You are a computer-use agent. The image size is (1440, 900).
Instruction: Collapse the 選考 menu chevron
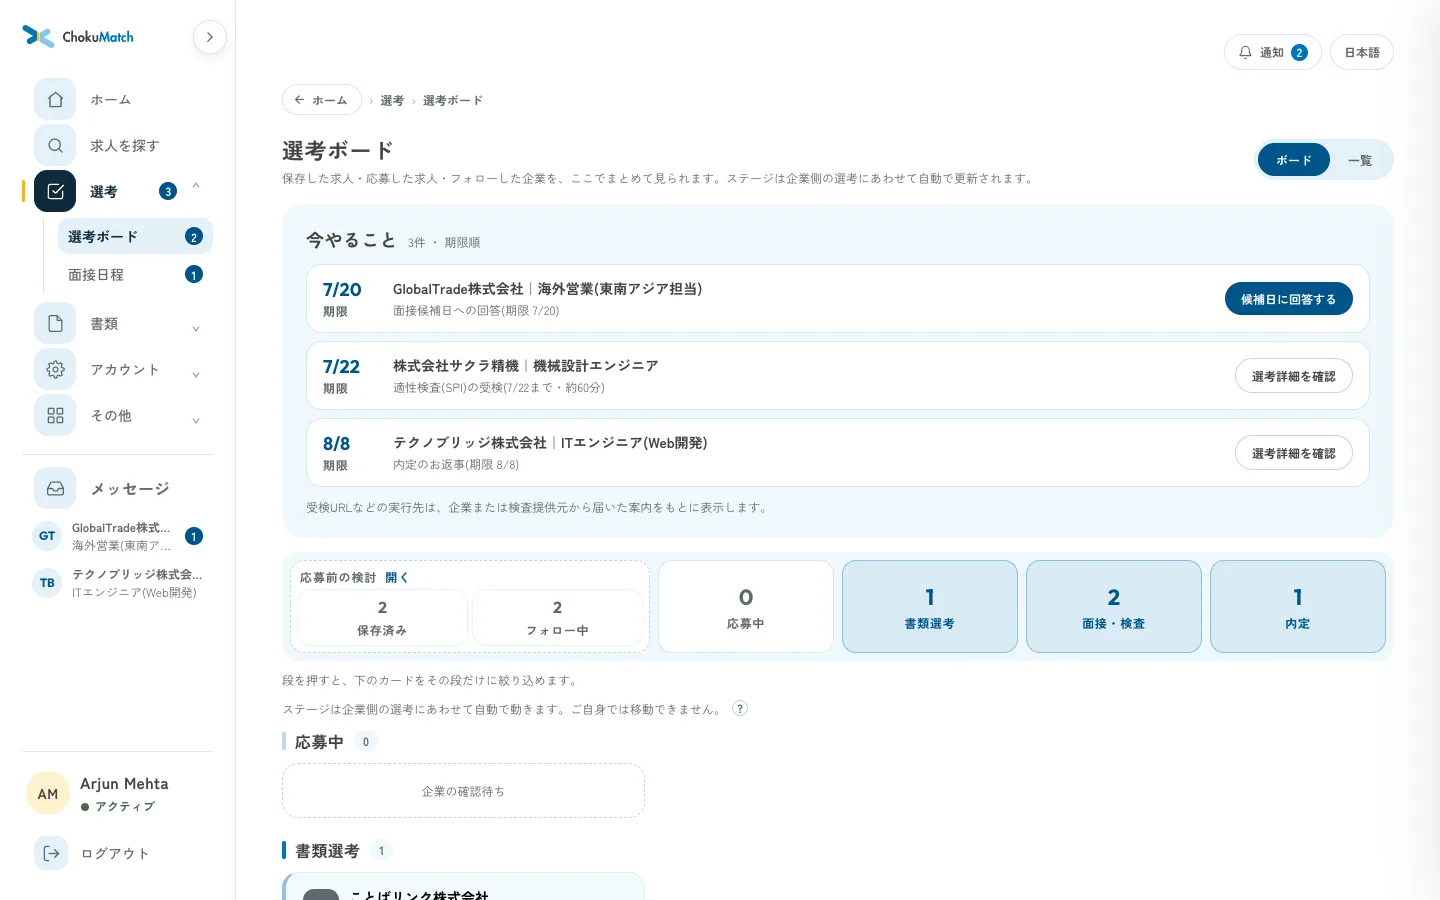click(x=196, y=186)
